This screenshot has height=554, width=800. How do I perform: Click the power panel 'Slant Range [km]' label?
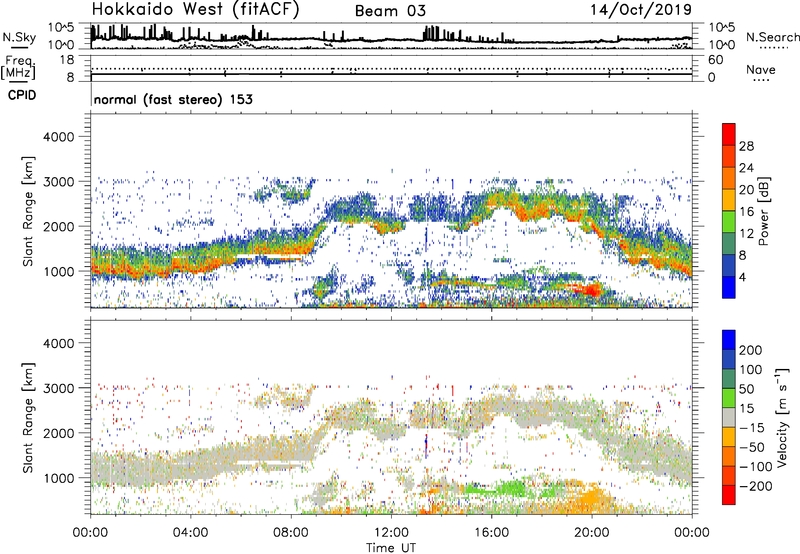[x=28, y=211]
